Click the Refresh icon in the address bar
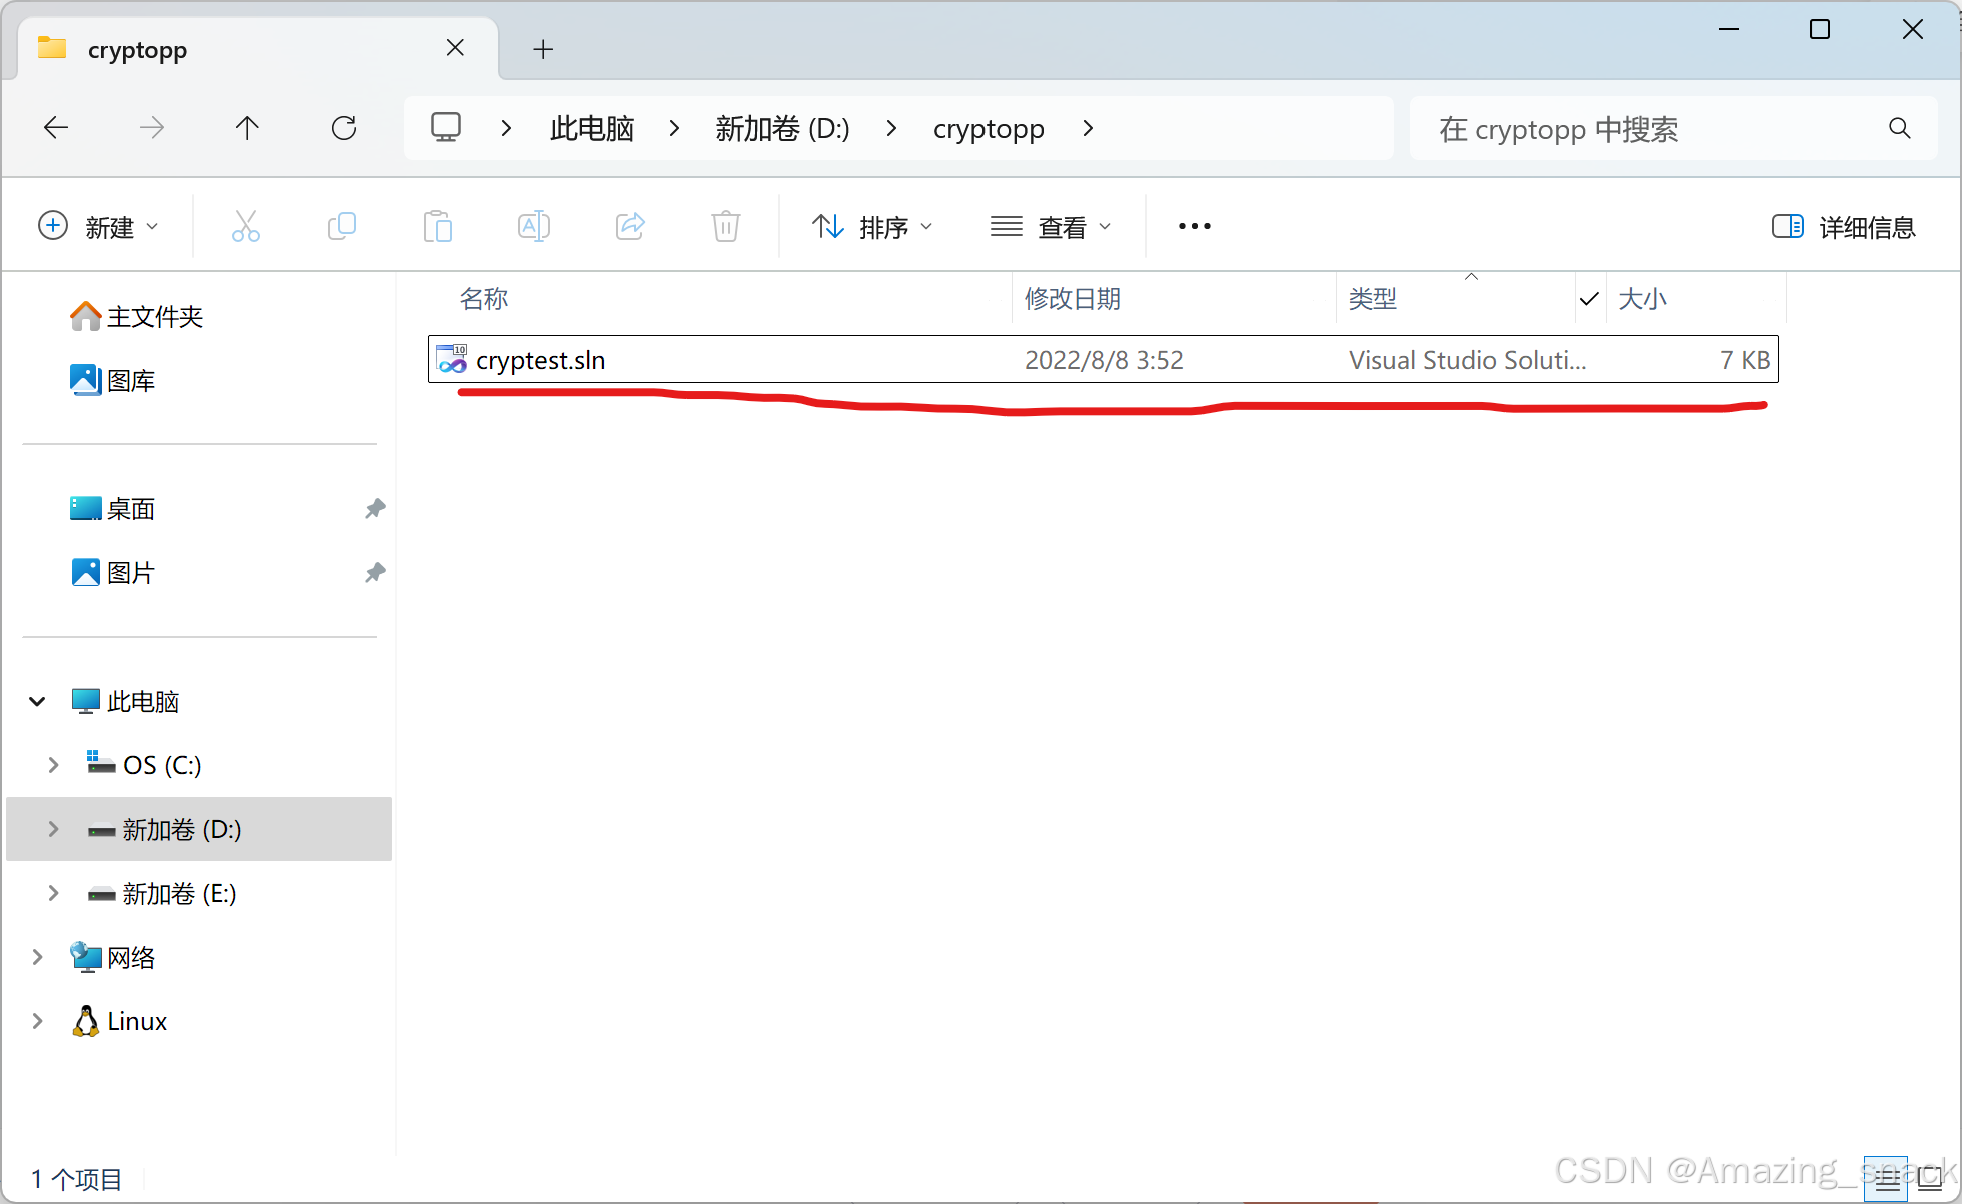Image resolution: width=1962 pixels, height=1204 pixels. [344, 127]
